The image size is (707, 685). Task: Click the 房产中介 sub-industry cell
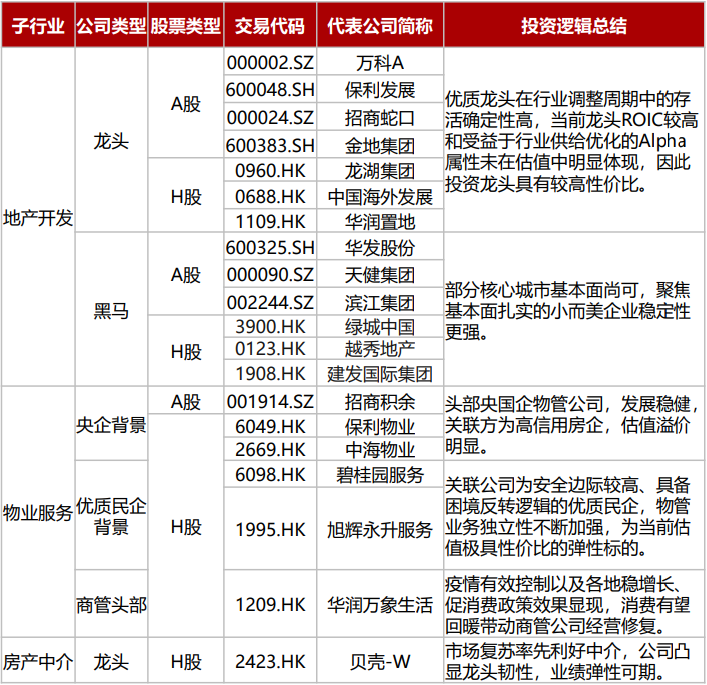click(38, 661)
